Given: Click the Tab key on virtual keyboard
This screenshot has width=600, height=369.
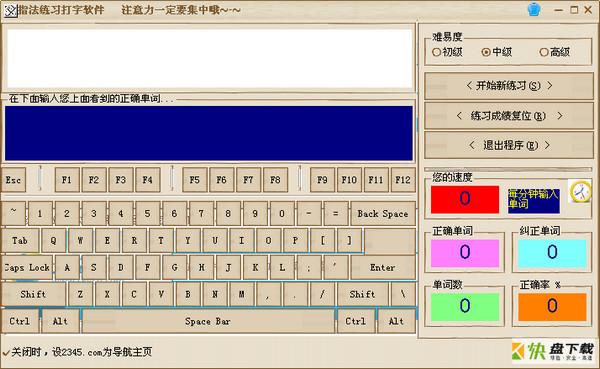Looking at the screenshot, I should (20, 240).
